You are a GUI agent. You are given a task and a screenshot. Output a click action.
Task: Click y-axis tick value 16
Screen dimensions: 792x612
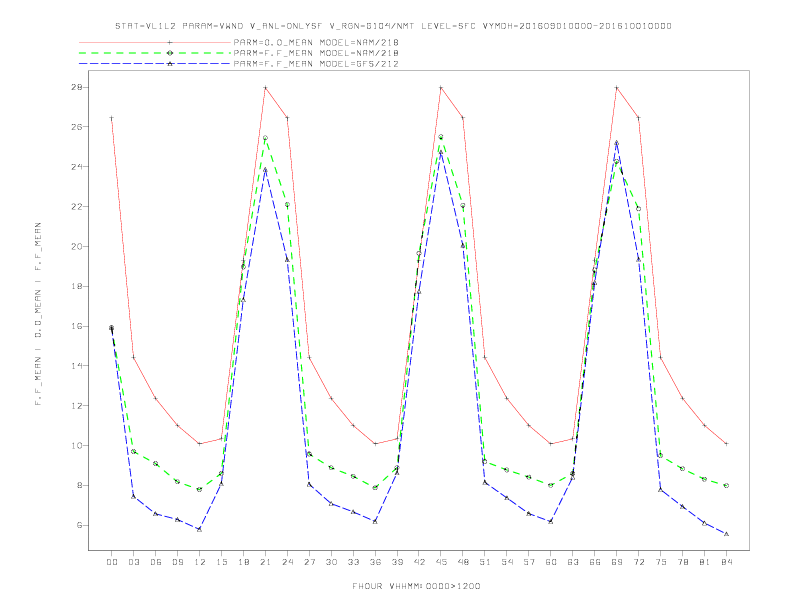[77, 326]
